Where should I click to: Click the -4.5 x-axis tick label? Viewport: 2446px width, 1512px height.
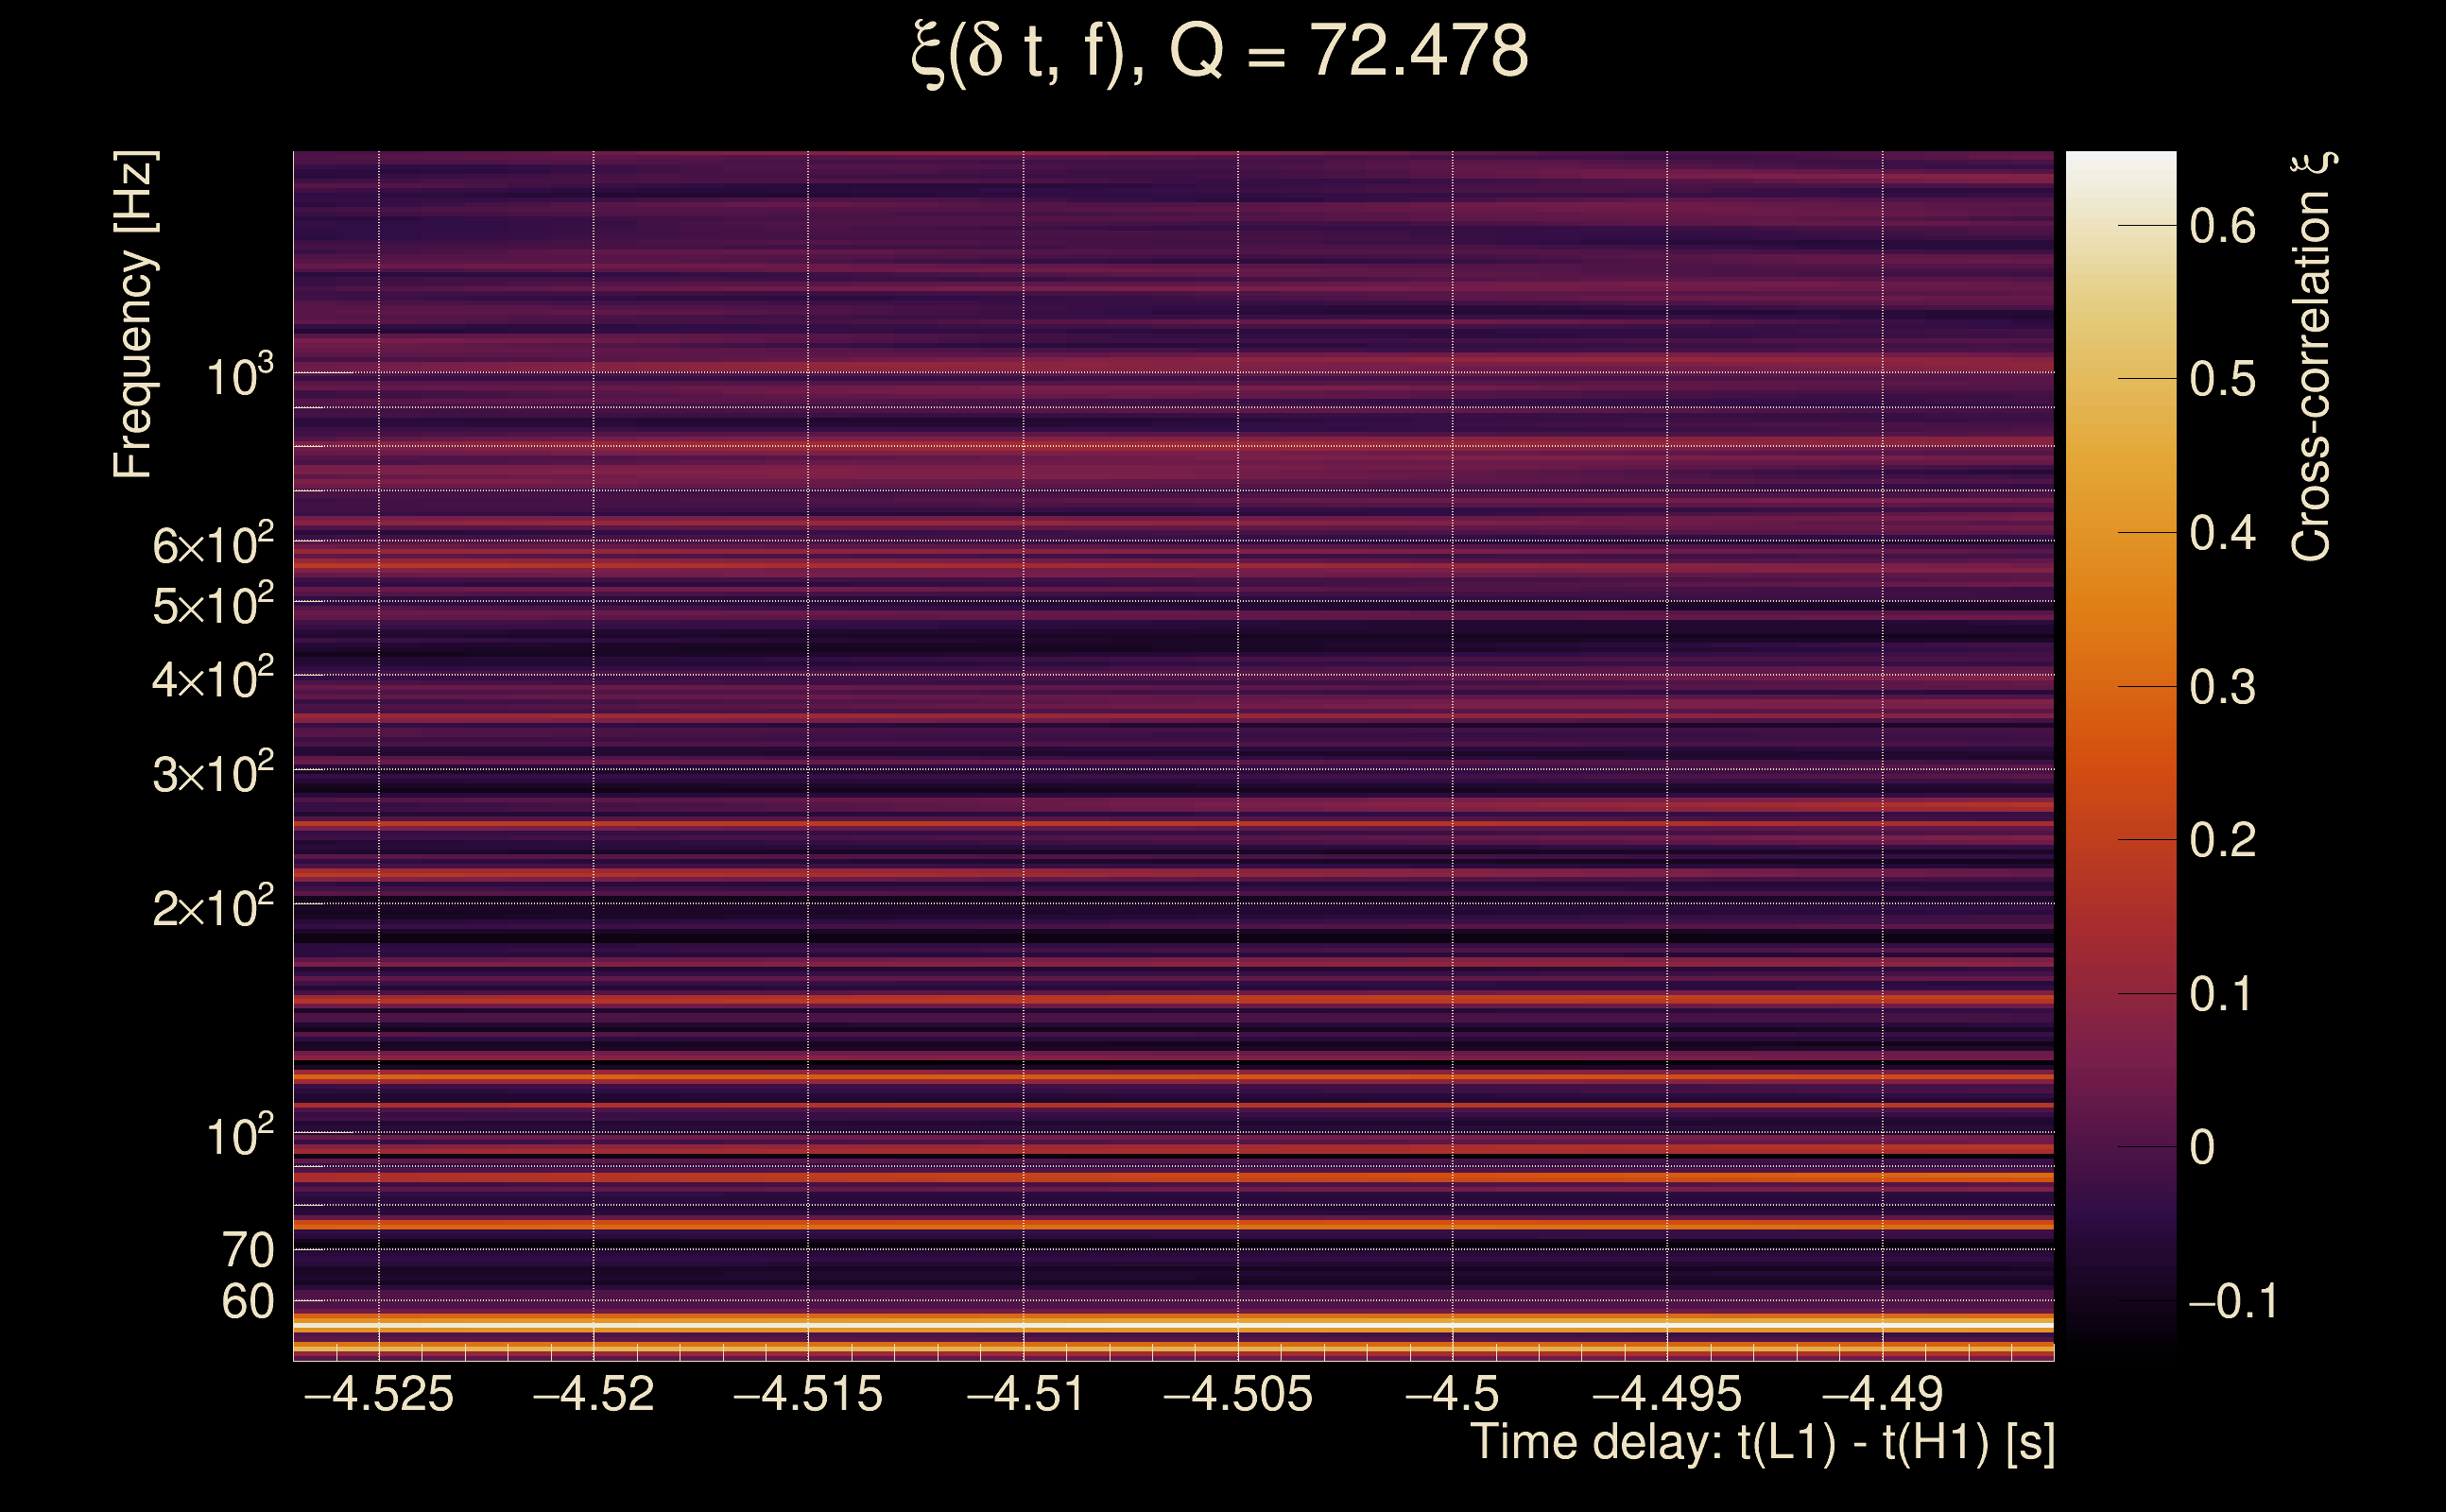click(1452, 1394)
